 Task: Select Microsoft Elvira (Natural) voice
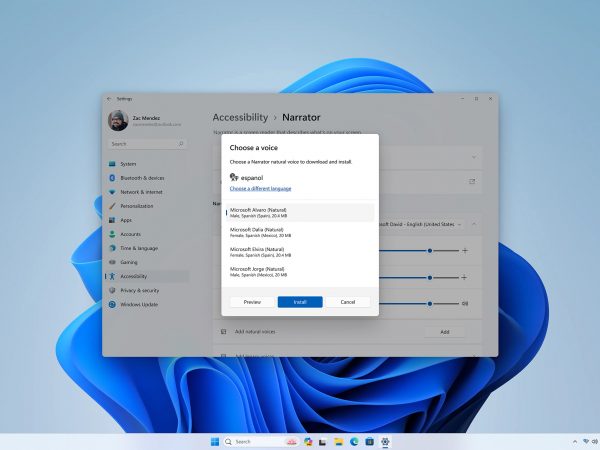click(300, 252)
